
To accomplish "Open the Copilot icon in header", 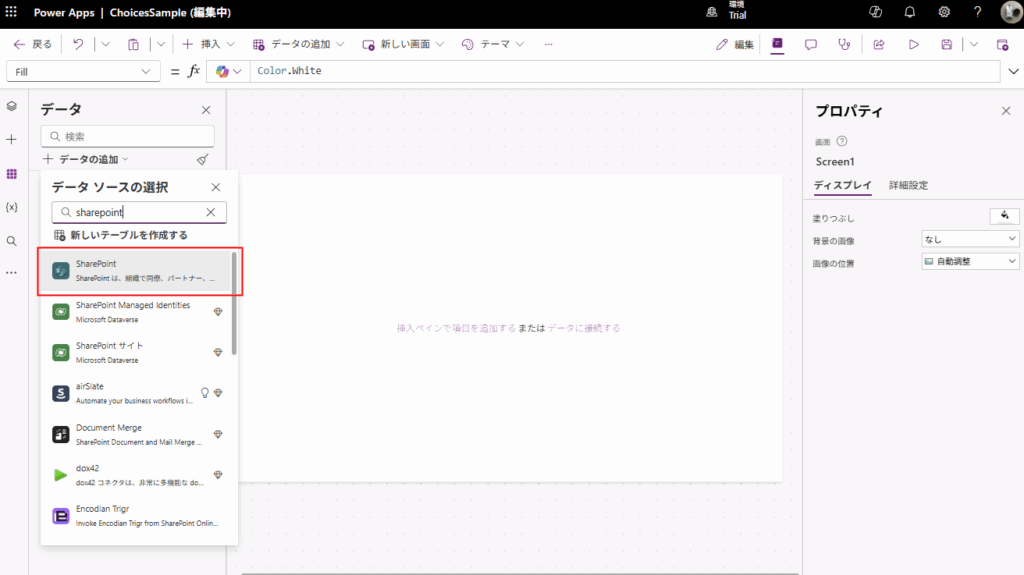I will coord(876,12).
